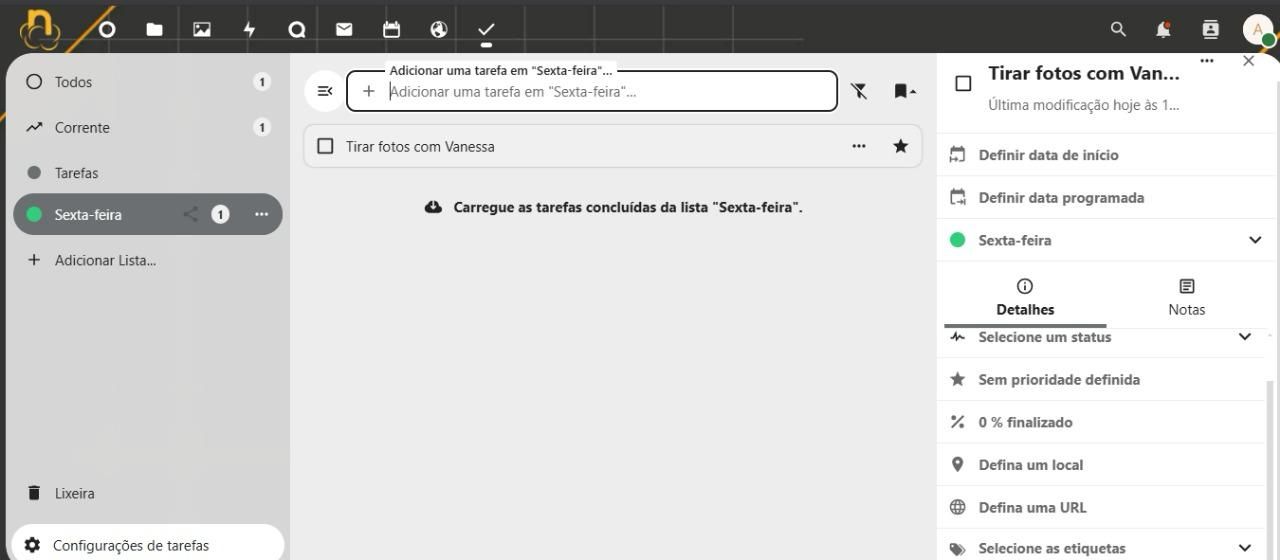Image resolution: width=1280 pixels, height=560 pixels.
Task: Click Defina uma URL field
Action: coord(1101,507)
